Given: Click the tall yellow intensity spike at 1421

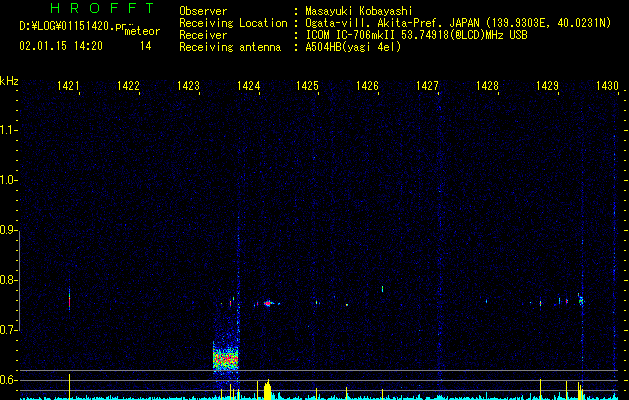Looking at the screenshot, I should click(69, 386).
